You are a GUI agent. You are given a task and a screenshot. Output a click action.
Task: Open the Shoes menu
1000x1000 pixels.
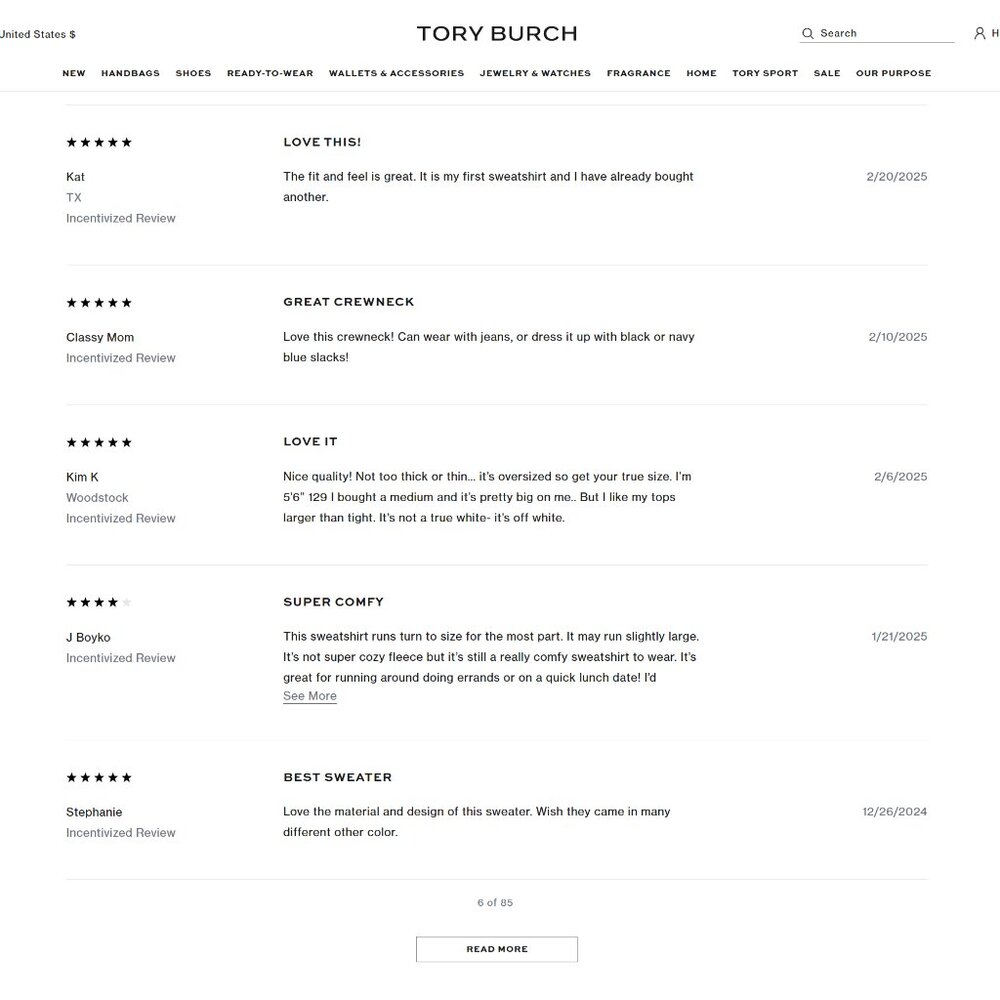193,74
